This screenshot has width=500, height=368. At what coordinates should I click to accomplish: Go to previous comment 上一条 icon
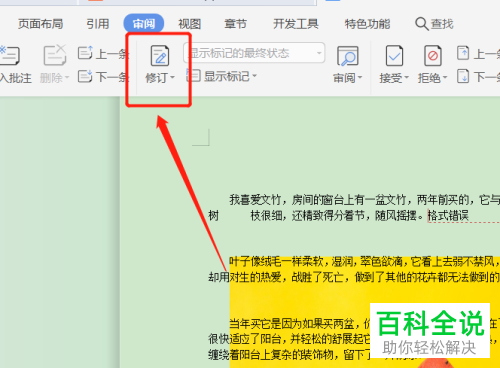(x=85, y=53)
